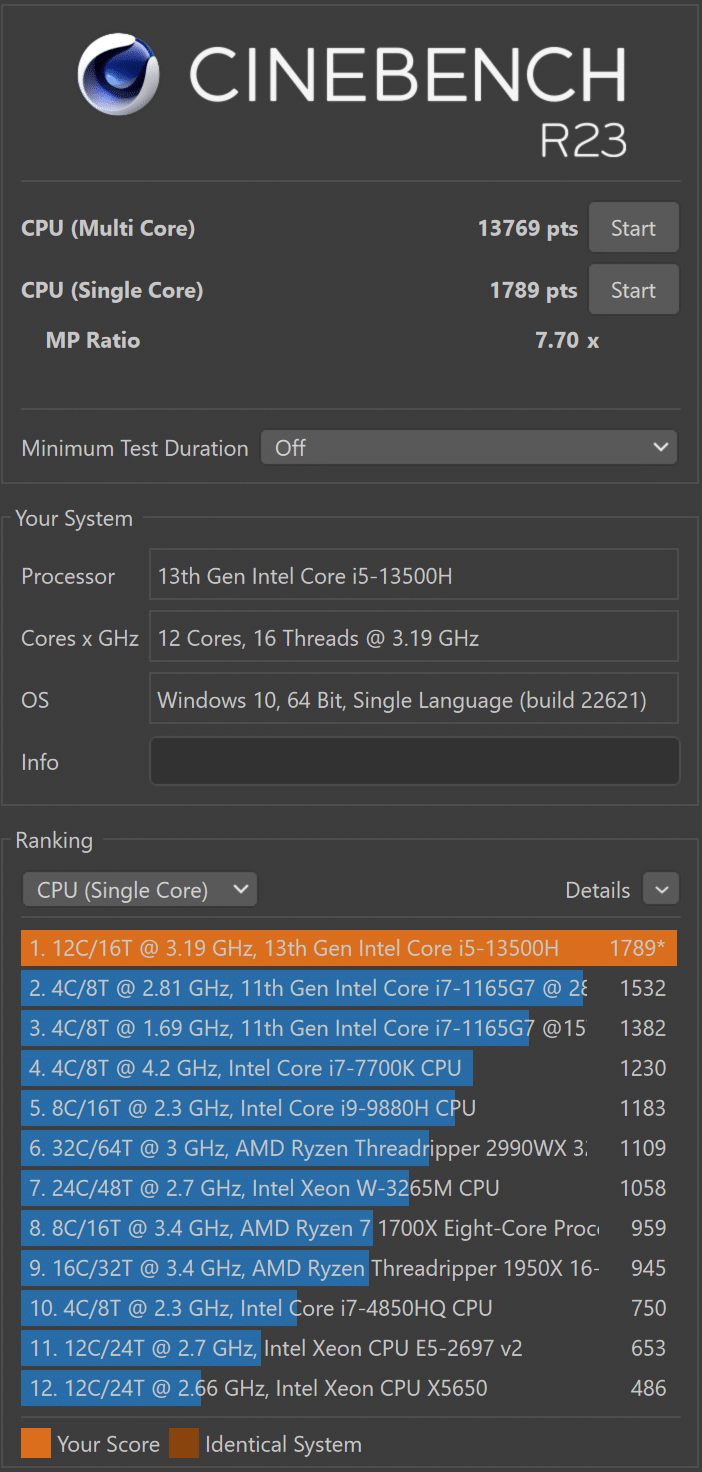Click the CPU (Multi Core) label
Image resolution: width=702 pixels, height=1472 pixels.
108,228
